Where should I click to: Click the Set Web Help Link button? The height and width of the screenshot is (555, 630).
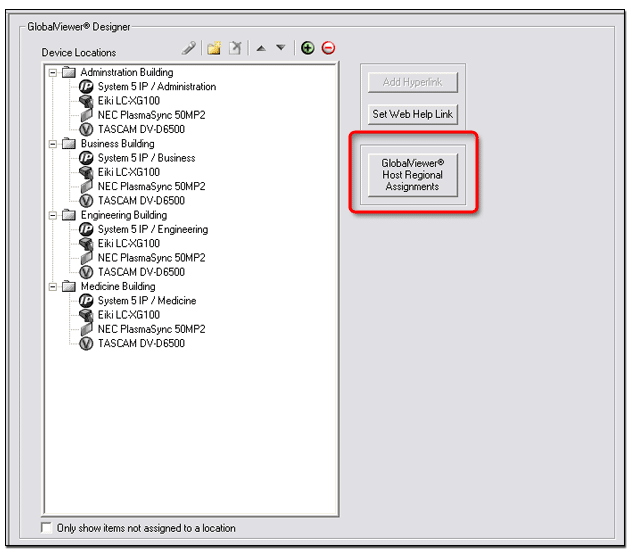(412, 114)
